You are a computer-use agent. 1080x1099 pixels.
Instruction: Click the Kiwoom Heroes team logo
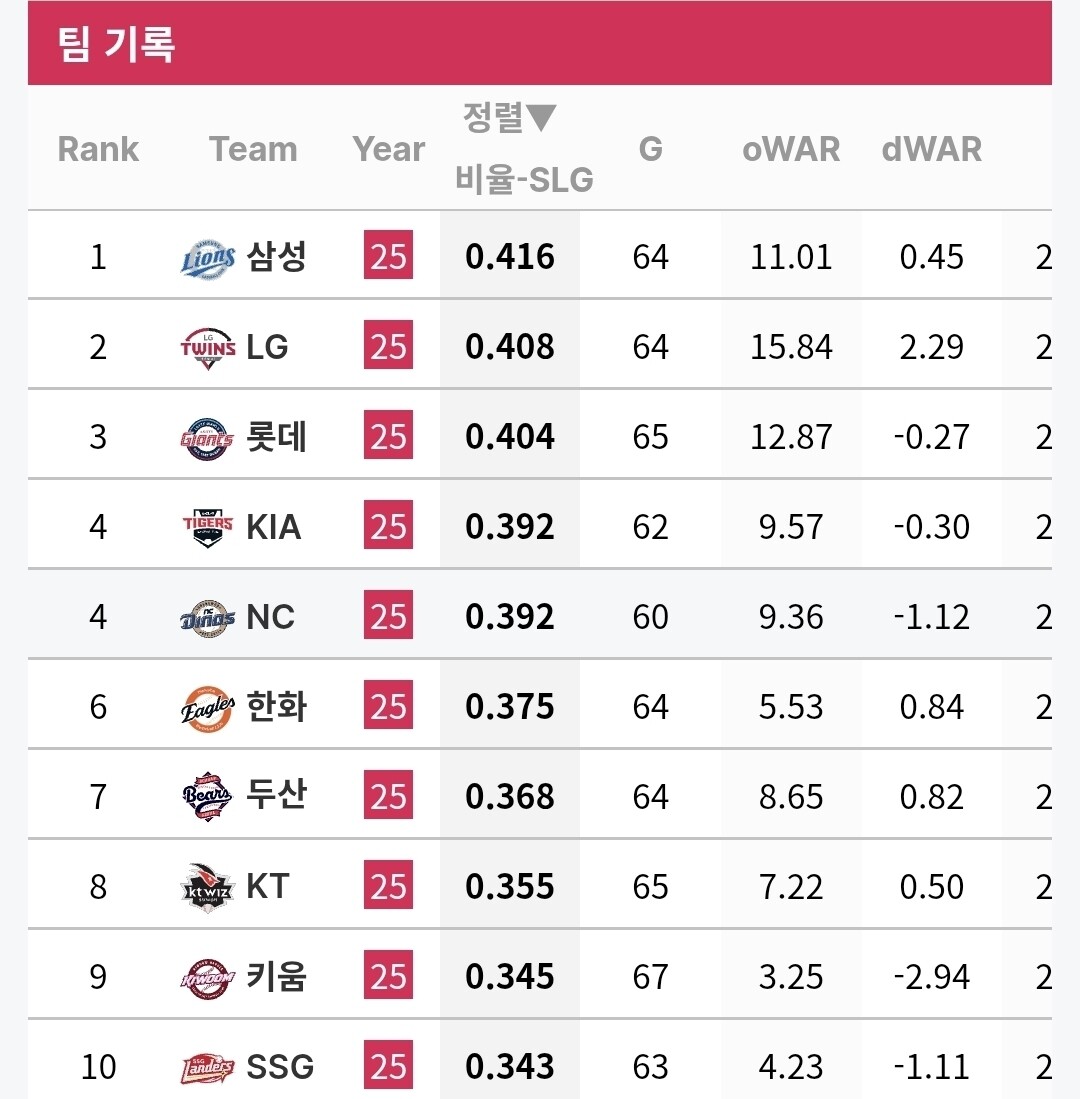click(209, 977)
